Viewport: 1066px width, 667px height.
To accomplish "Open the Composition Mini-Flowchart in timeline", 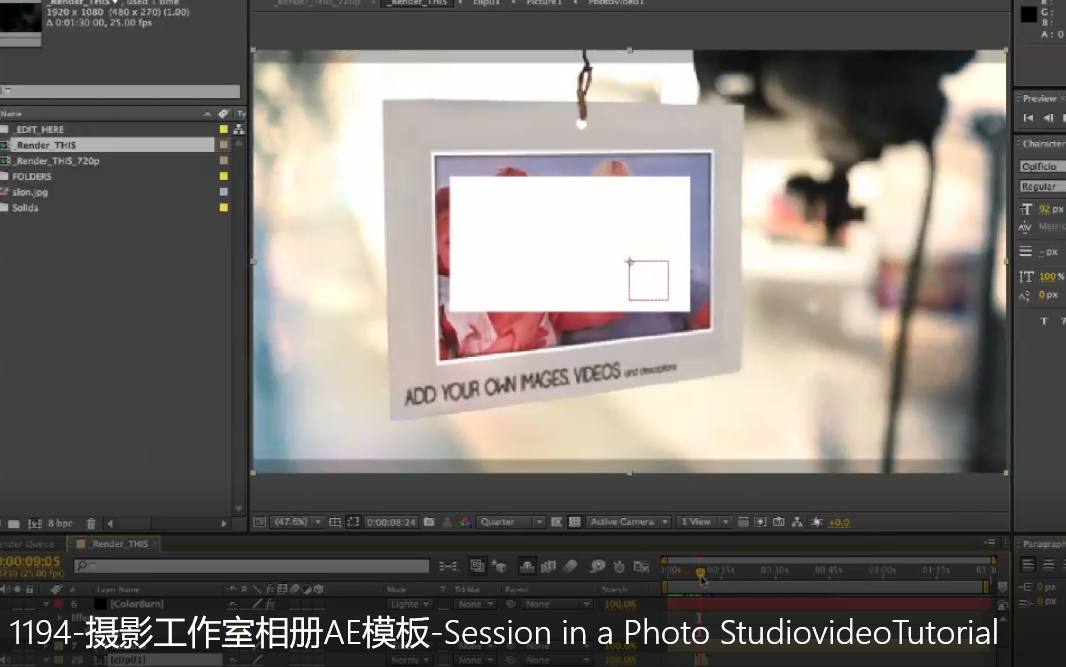I will point(448,566).
